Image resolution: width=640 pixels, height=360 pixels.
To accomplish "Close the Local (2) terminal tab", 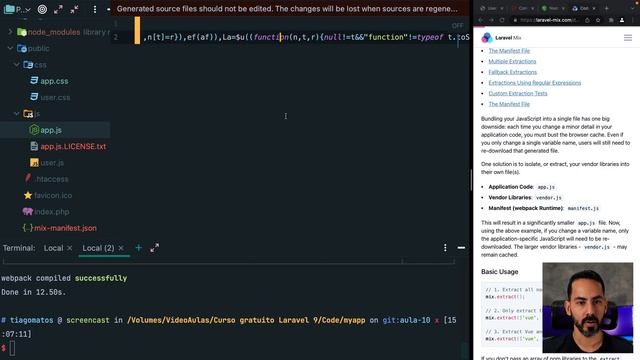I will click(x=121, y=248).
